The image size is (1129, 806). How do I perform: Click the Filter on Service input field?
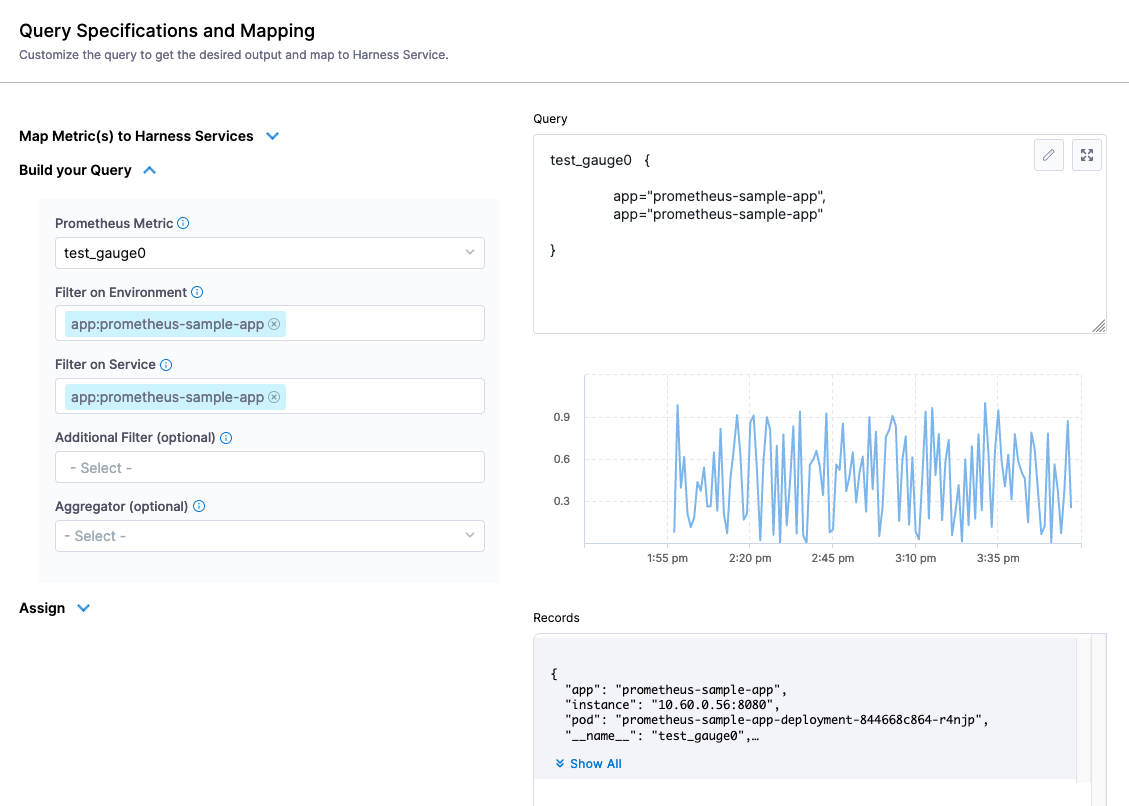point(380,397)
